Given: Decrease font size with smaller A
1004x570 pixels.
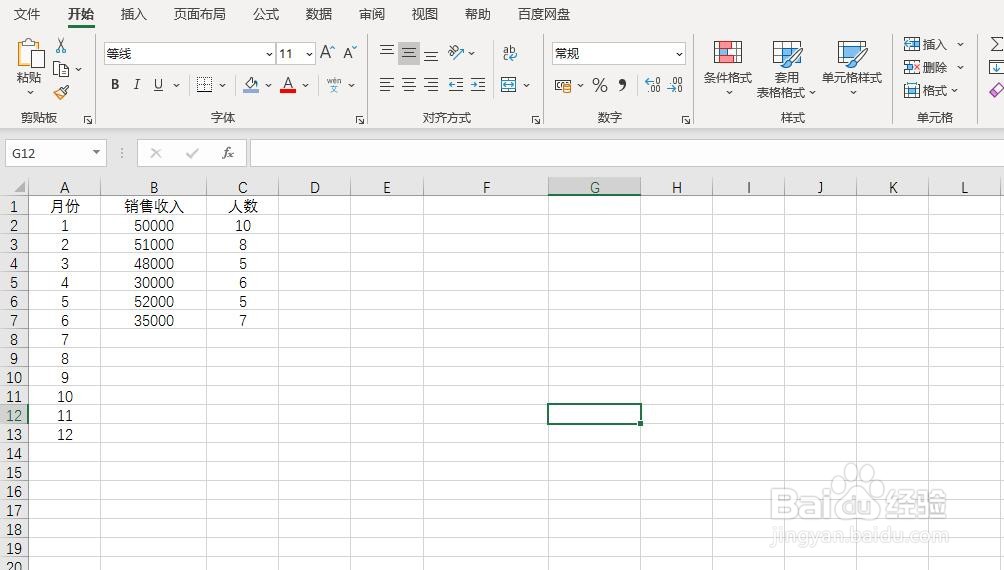Looking at the screenshot, I should 350,53.
